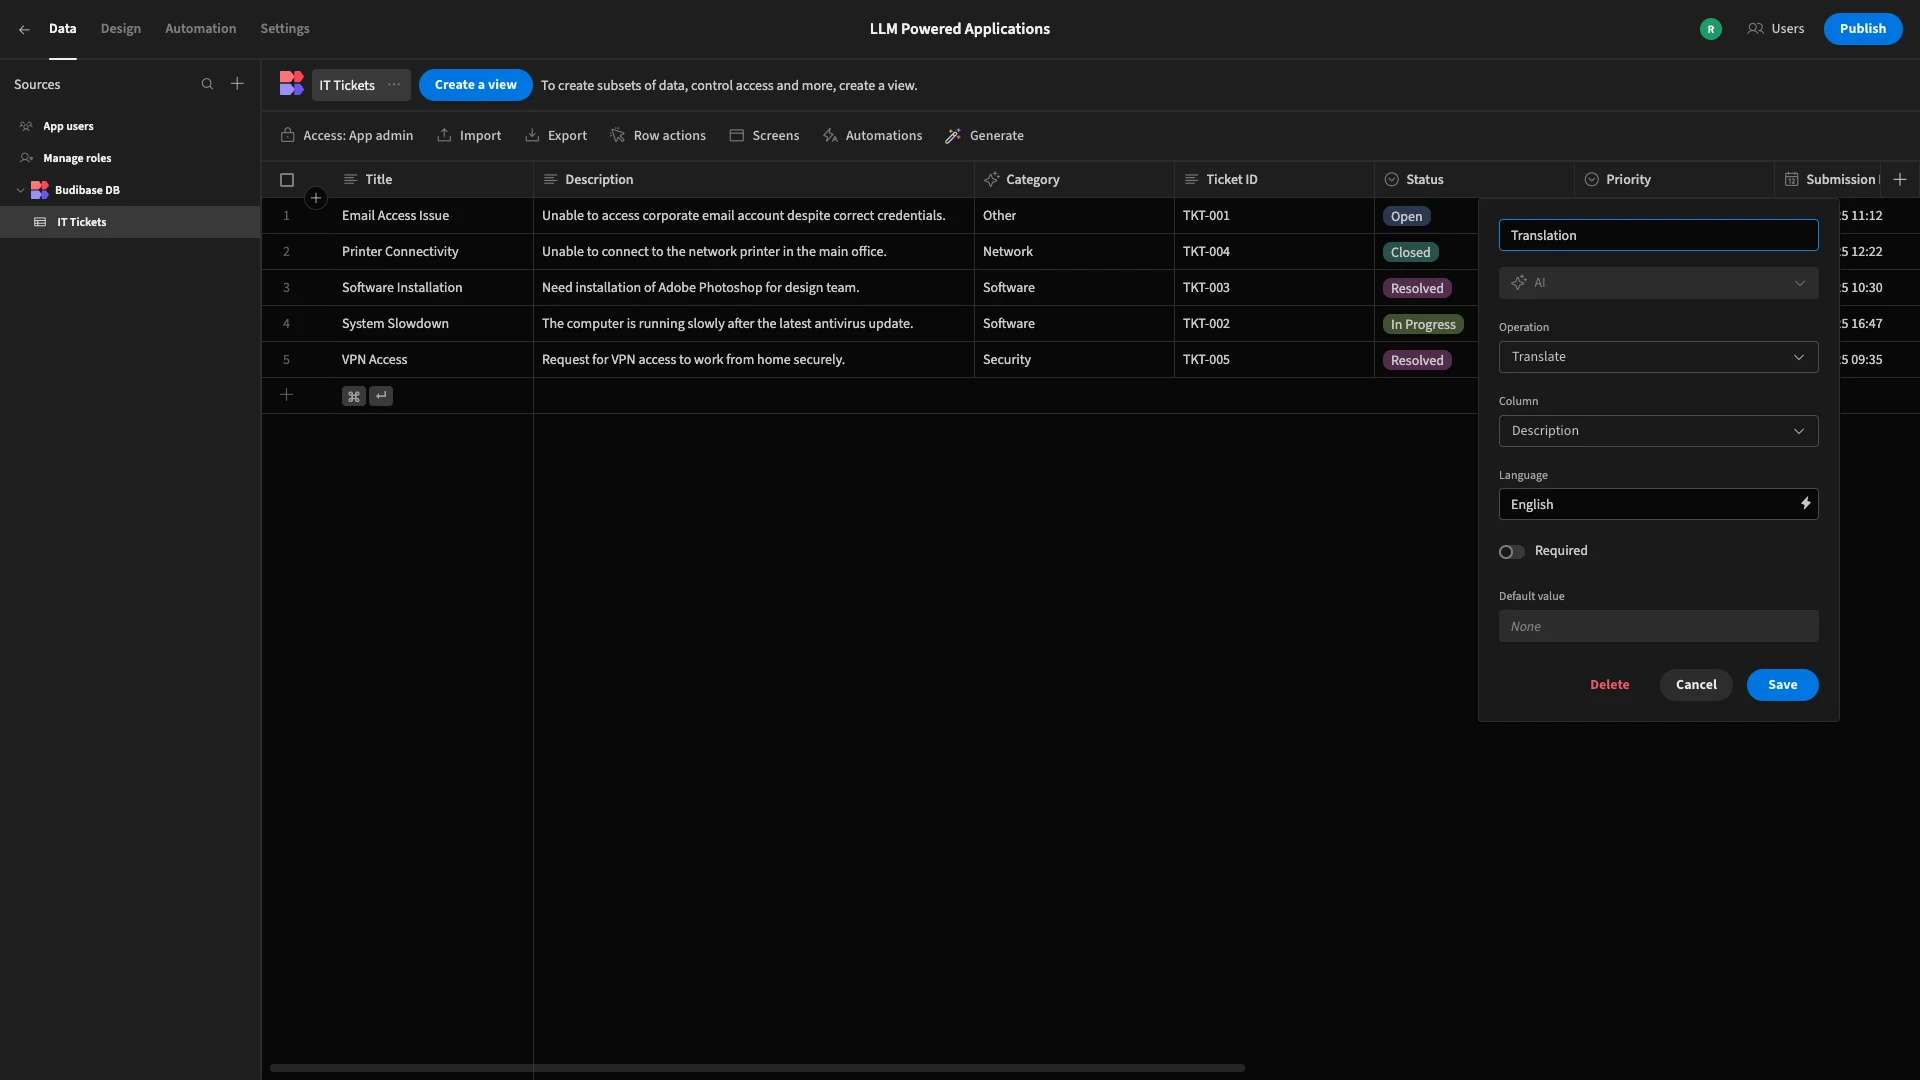Viewport: 1920px width, 1080px height.
Task: Click the Export toolbar button
Action: point(556,135)
